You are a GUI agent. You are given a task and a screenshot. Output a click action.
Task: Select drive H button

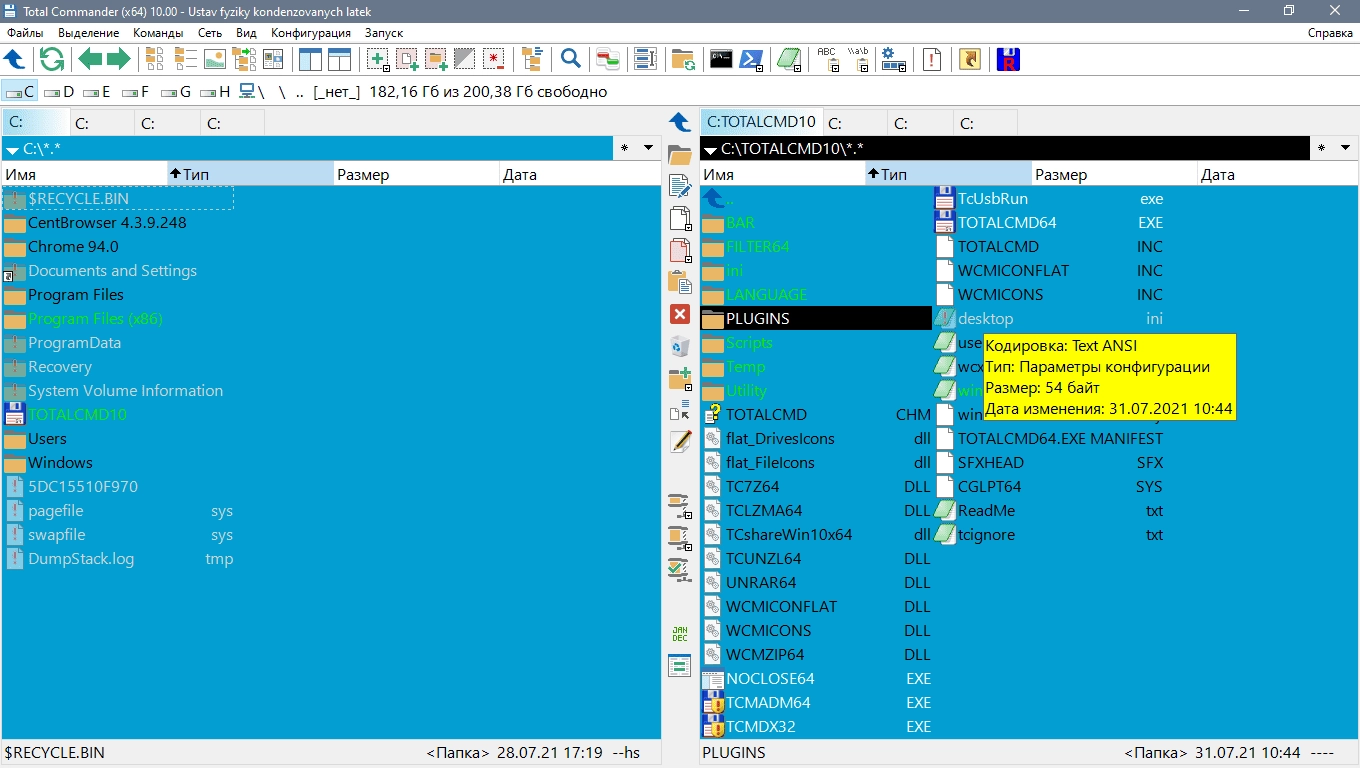tap(215, 92)
